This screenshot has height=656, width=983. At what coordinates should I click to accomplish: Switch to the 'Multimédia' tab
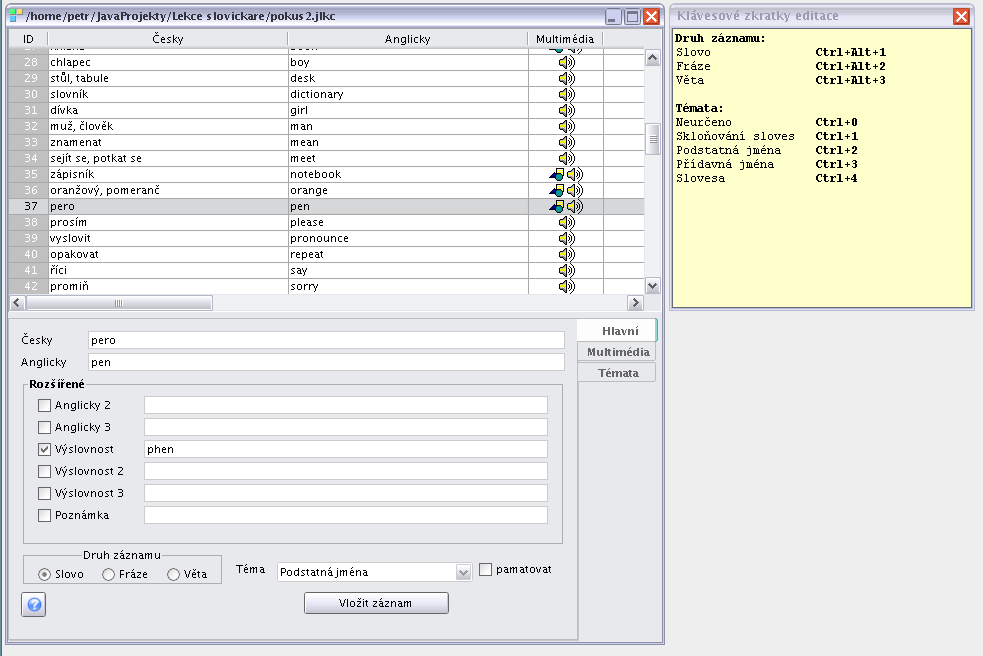617,352
